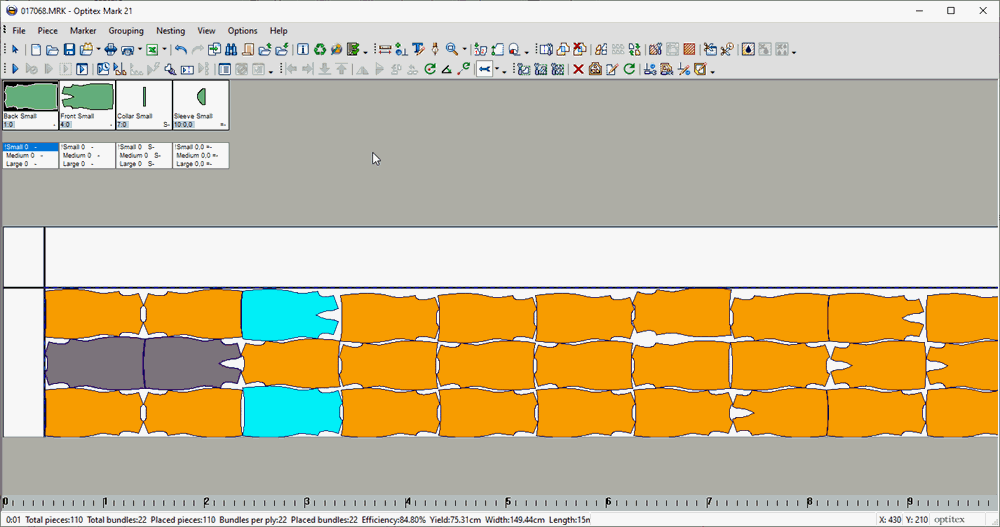Image resolution: width=1000 pixels, height=527 pixels.
Task: Open the dropdown arrow beside the magnifier Zoom tool
Action: point(465,50)
